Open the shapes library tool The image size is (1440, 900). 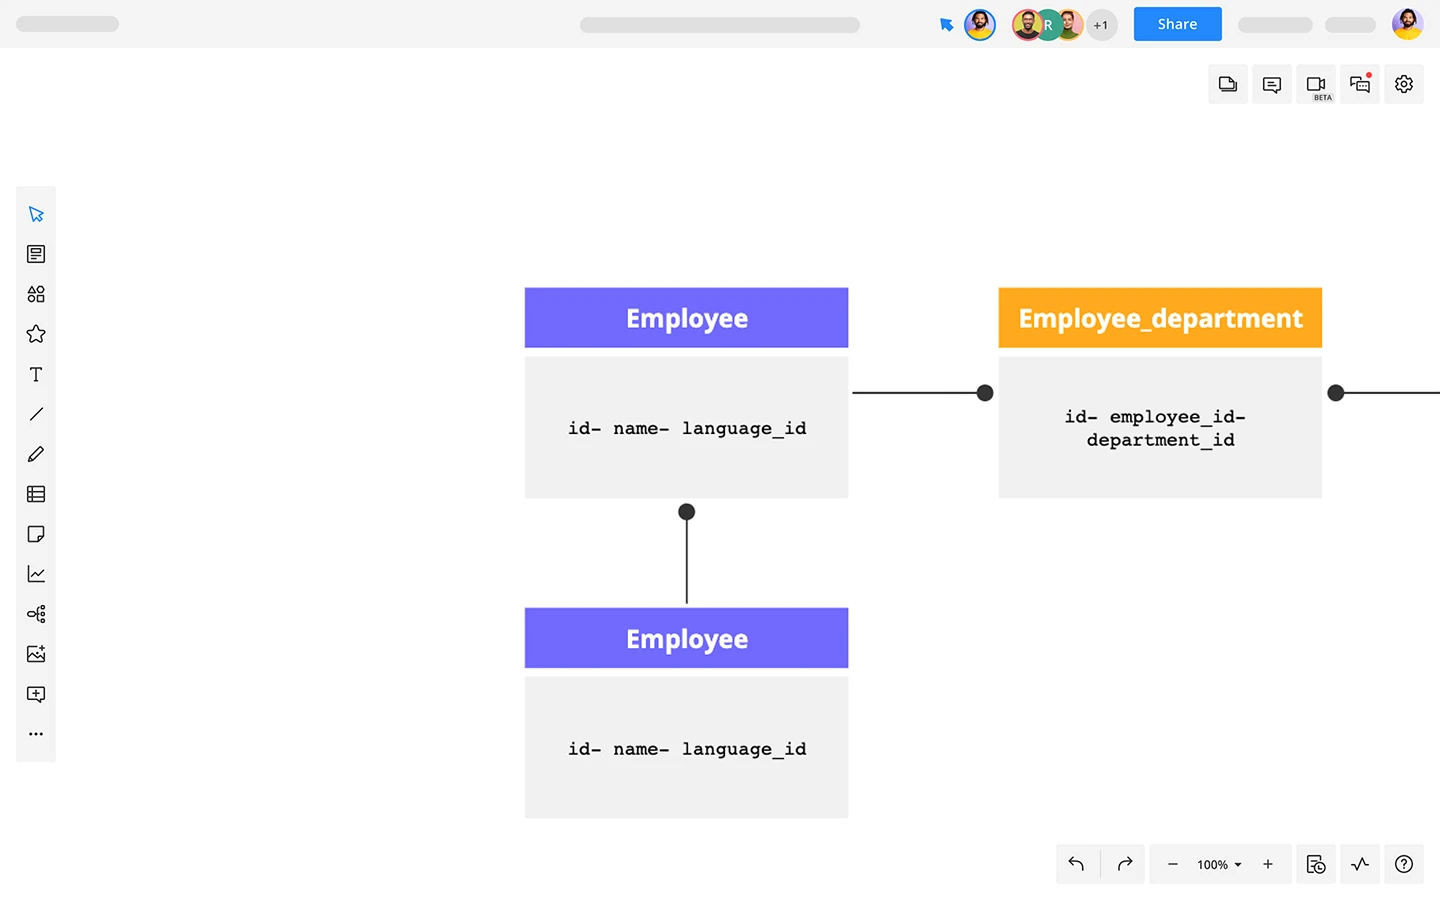36,294
